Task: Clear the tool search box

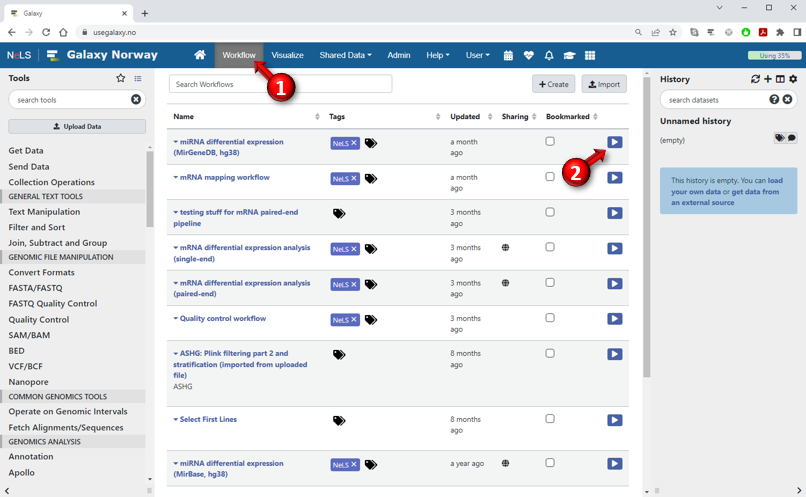Action: [136, 99]
